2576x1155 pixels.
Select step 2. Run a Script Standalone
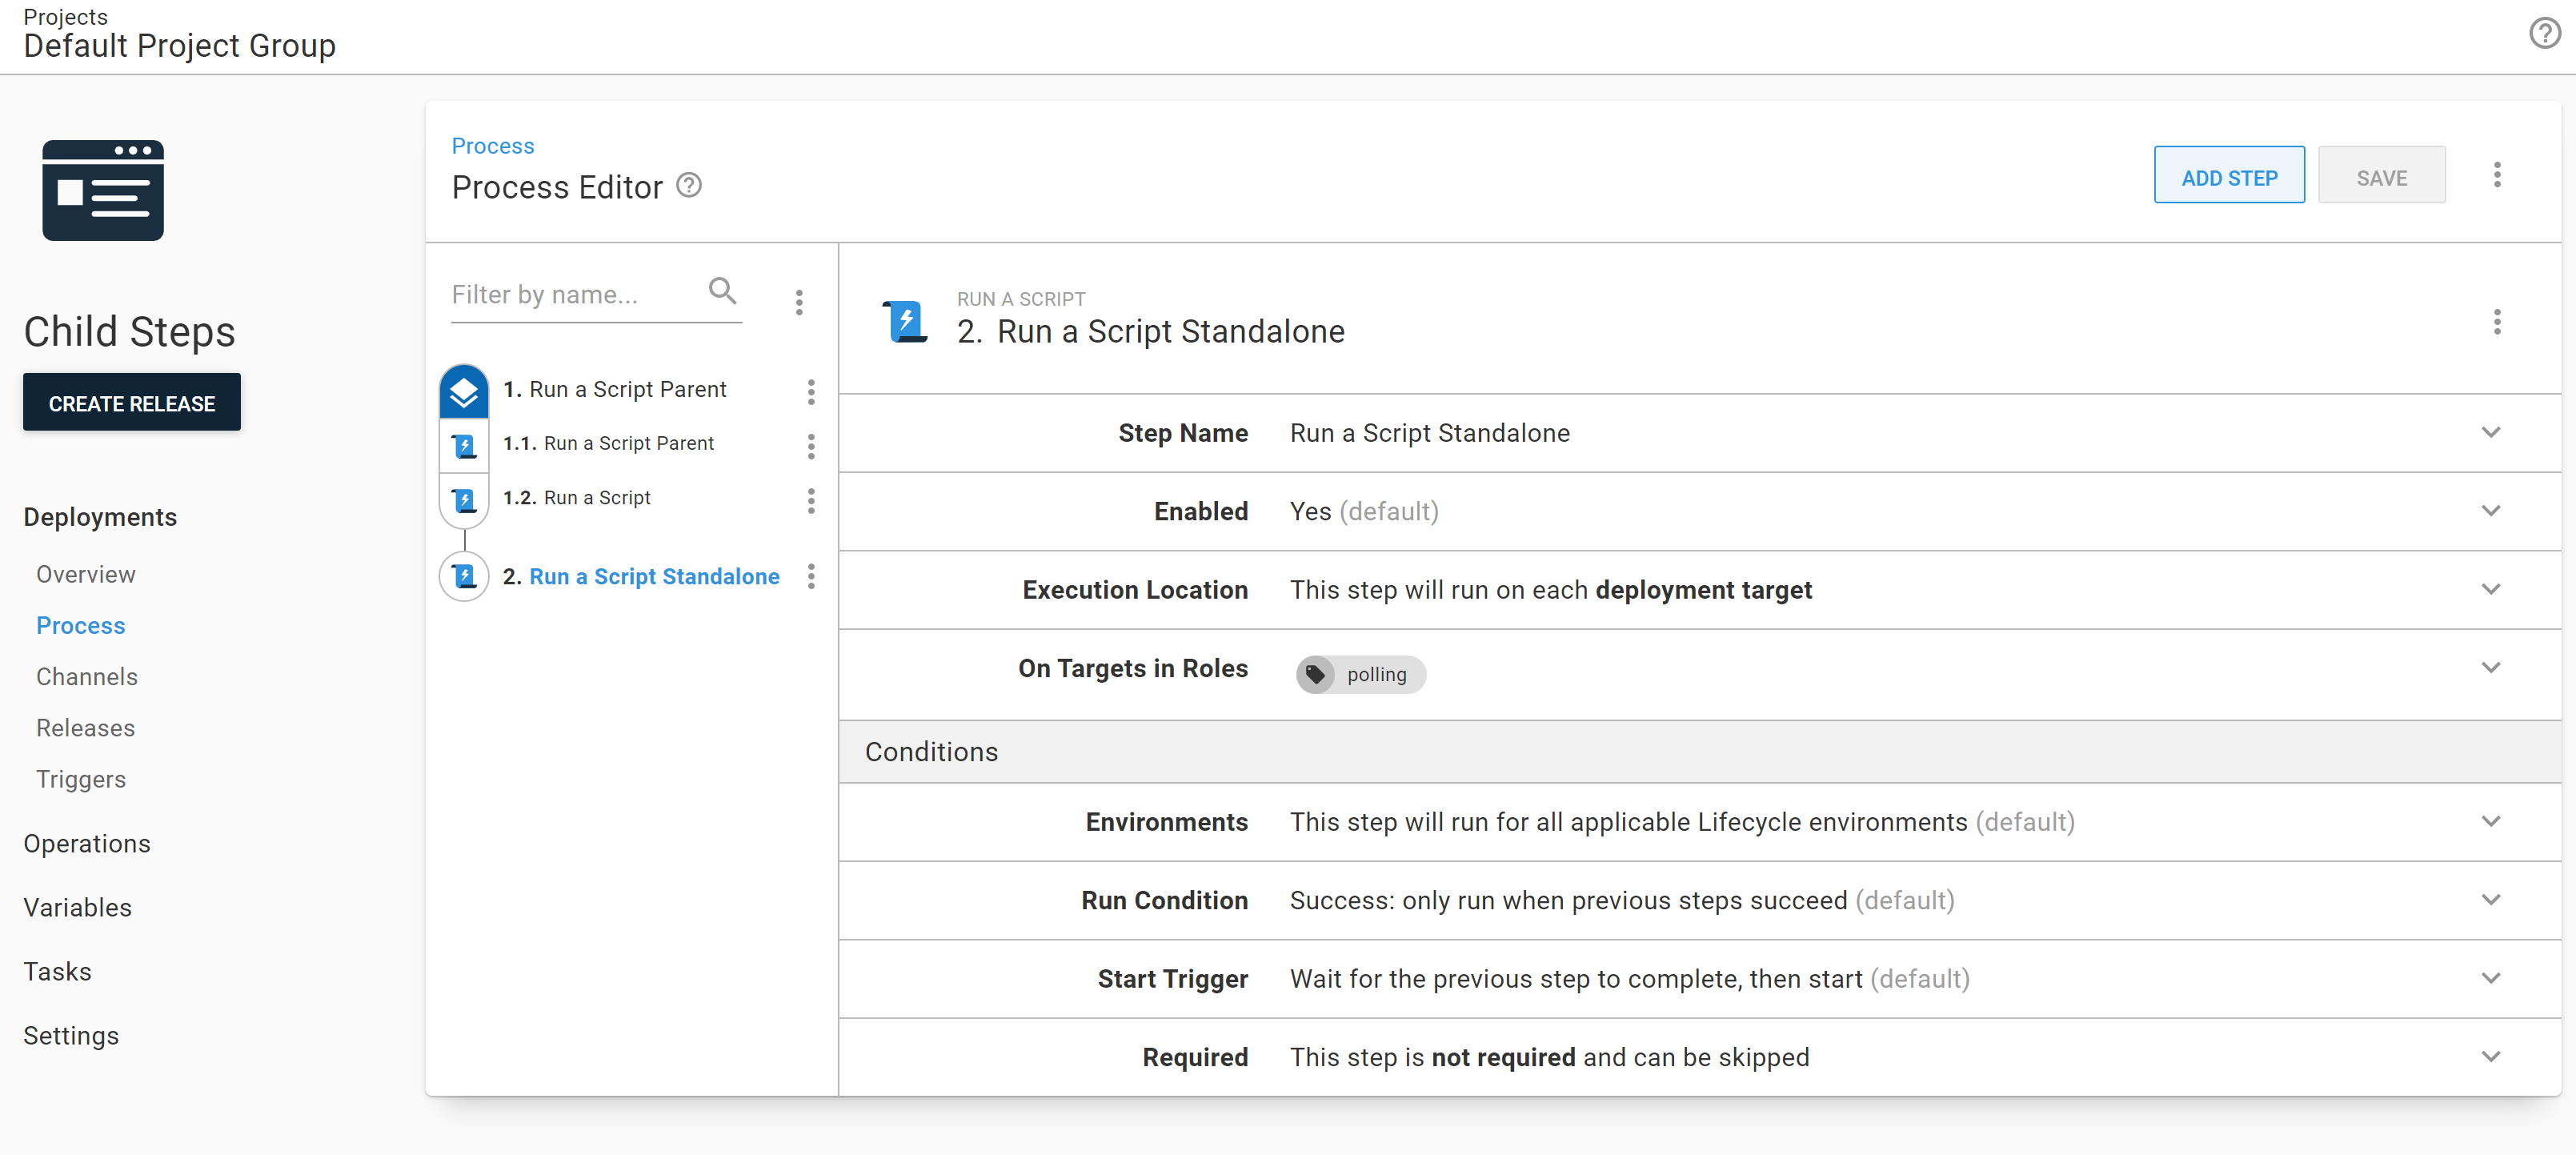click(641, 577)
